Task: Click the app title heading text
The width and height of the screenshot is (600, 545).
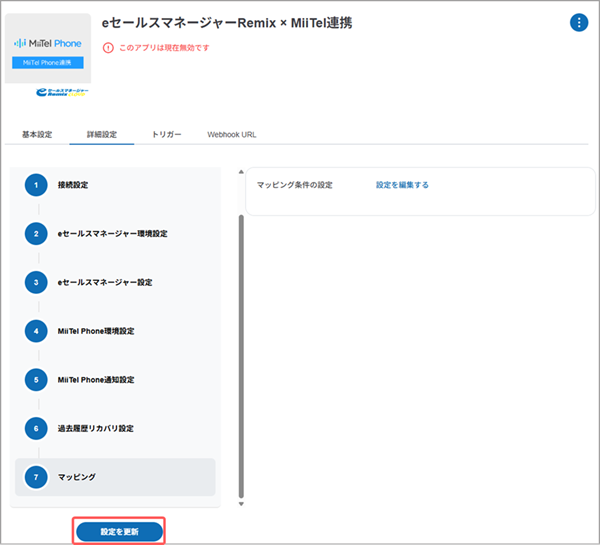Action: coord(227,23)
